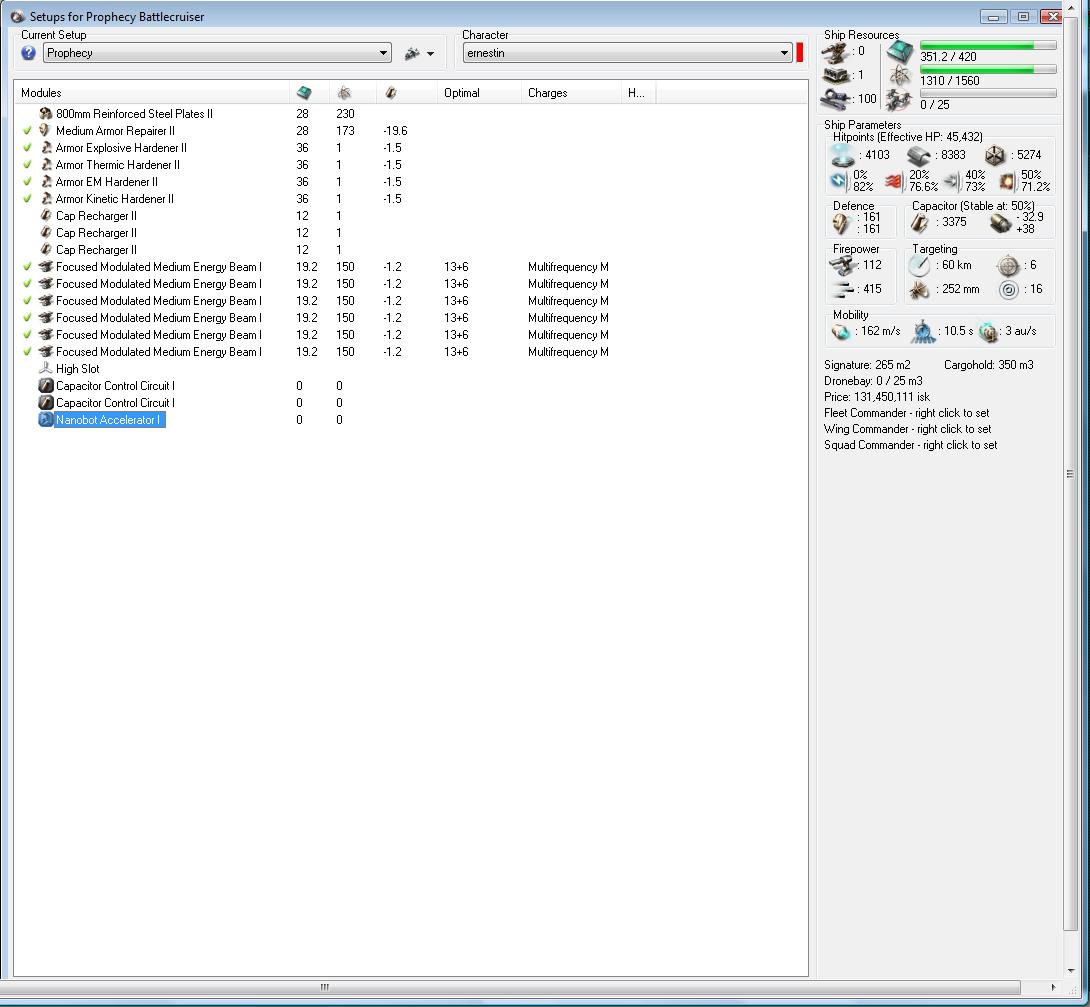This screenshot has height=1007, width=1090.
Task: Click the launcher hardpoints icon in Ship Resources
Action: click(x=836, y=75)
